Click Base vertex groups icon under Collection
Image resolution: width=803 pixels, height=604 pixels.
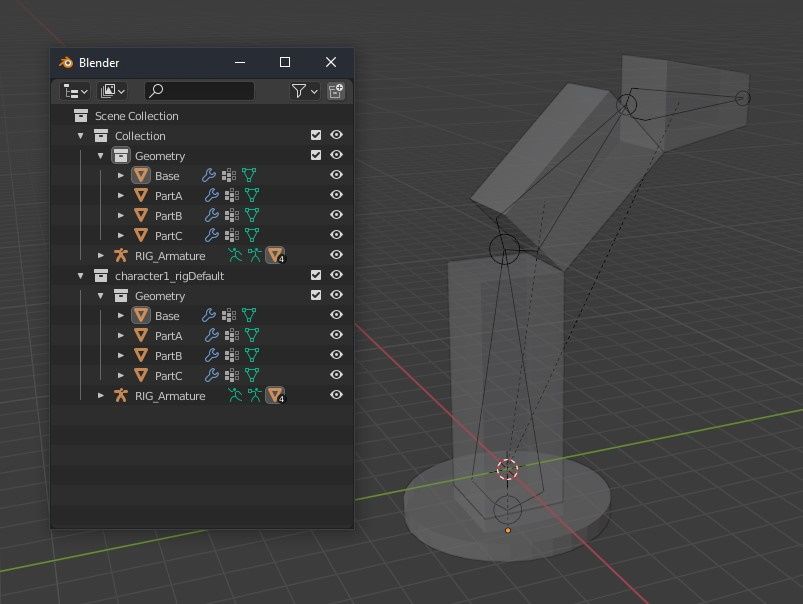[228, 175]
